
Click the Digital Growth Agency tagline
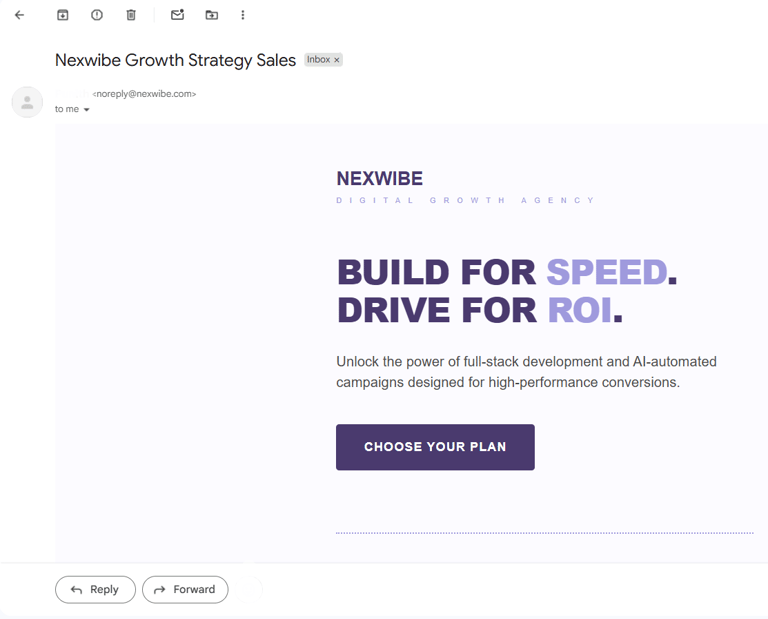pos(465,200)
